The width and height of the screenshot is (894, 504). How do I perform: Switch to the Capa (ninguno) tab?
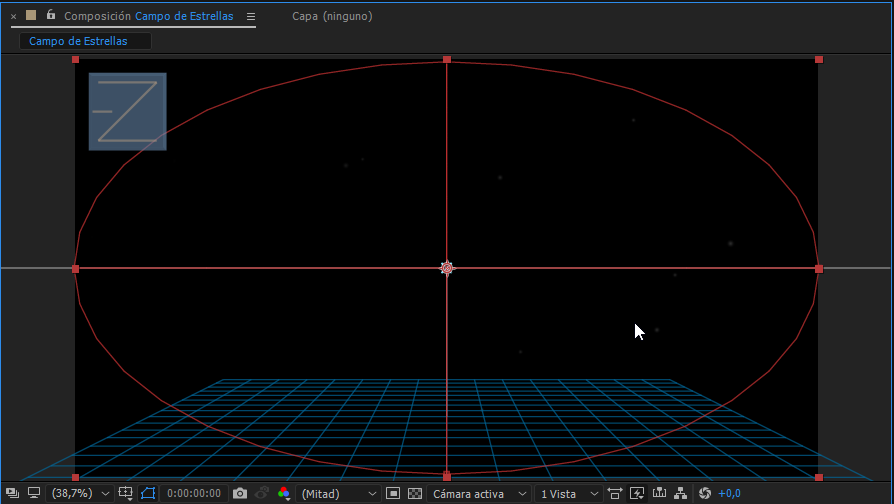pos(332,16)
